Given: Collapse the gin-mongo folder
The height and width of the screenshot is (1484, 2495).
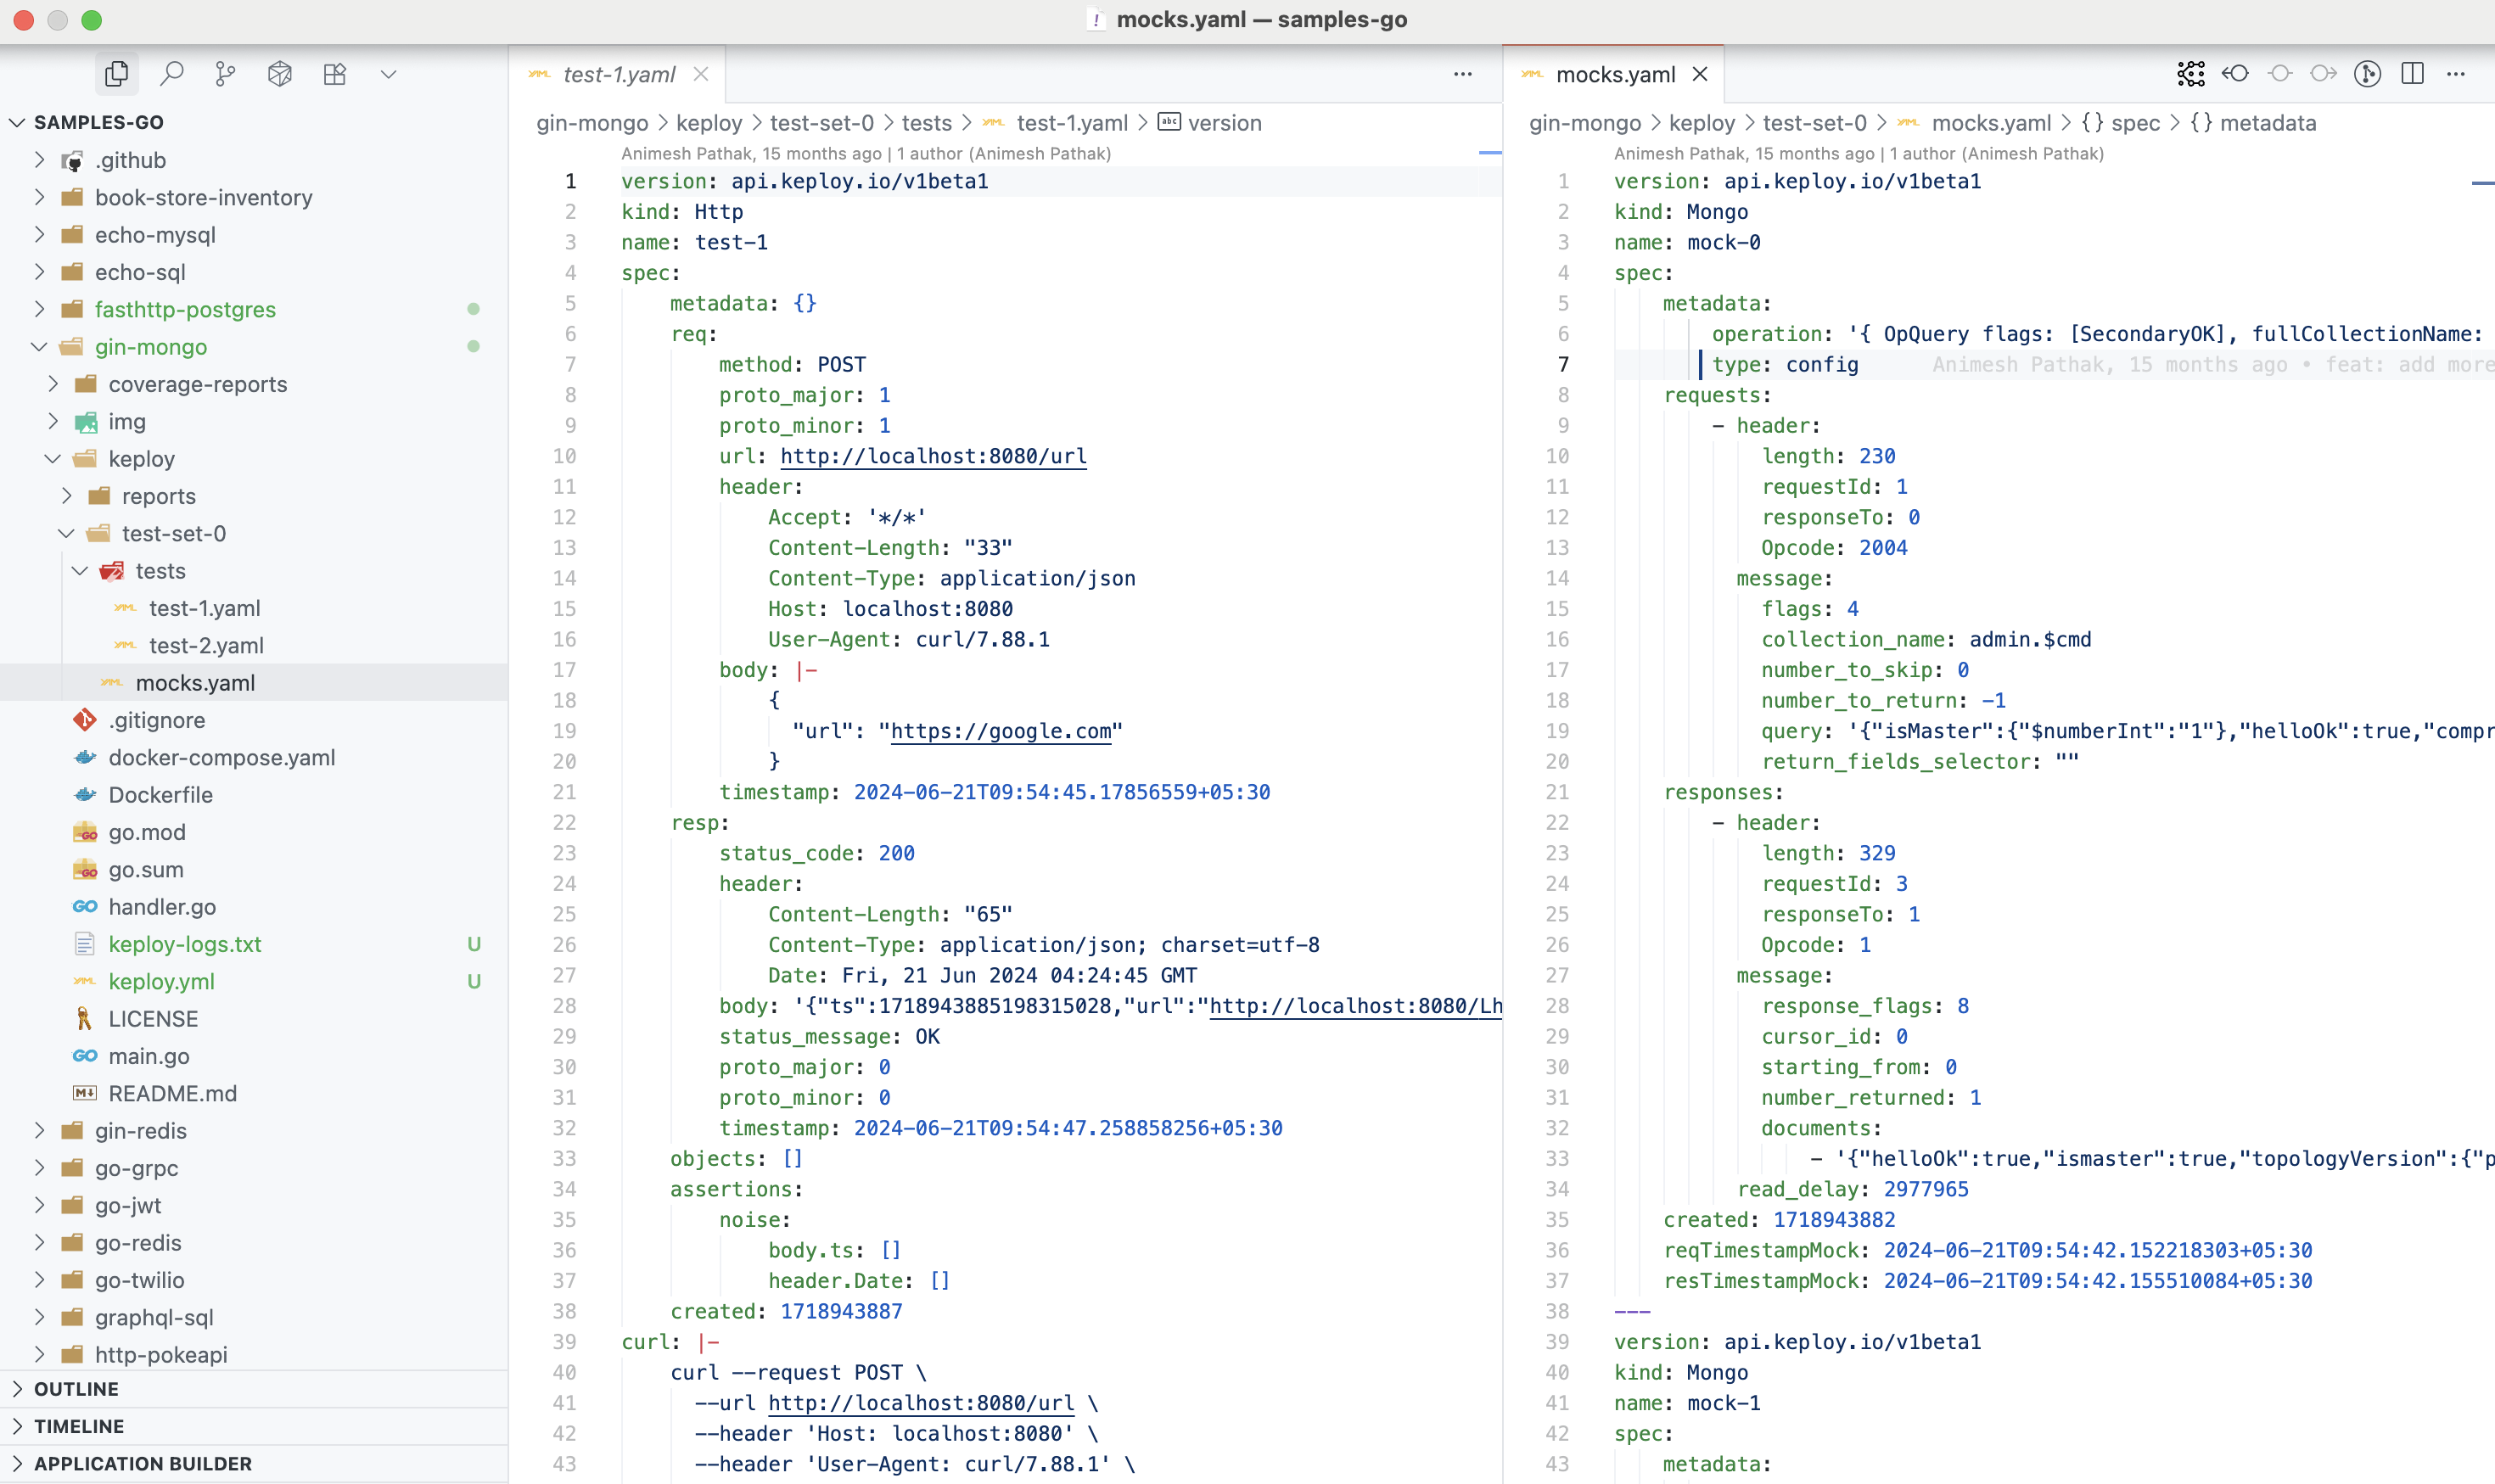Looking at the screenshot, I should point(40,347).
